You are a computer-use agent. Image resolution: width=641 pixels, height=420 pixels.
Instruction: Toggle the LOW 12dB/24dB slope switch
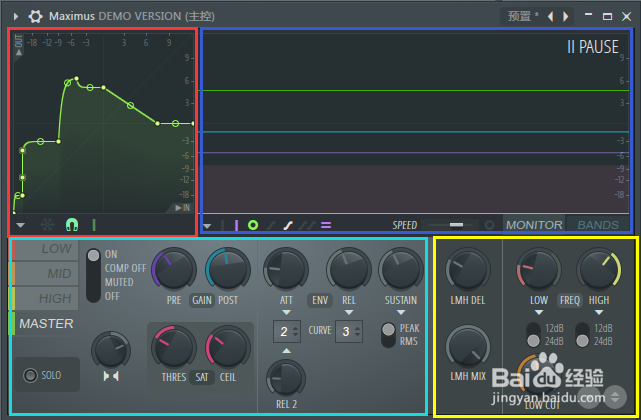click(x=533, y=335)
